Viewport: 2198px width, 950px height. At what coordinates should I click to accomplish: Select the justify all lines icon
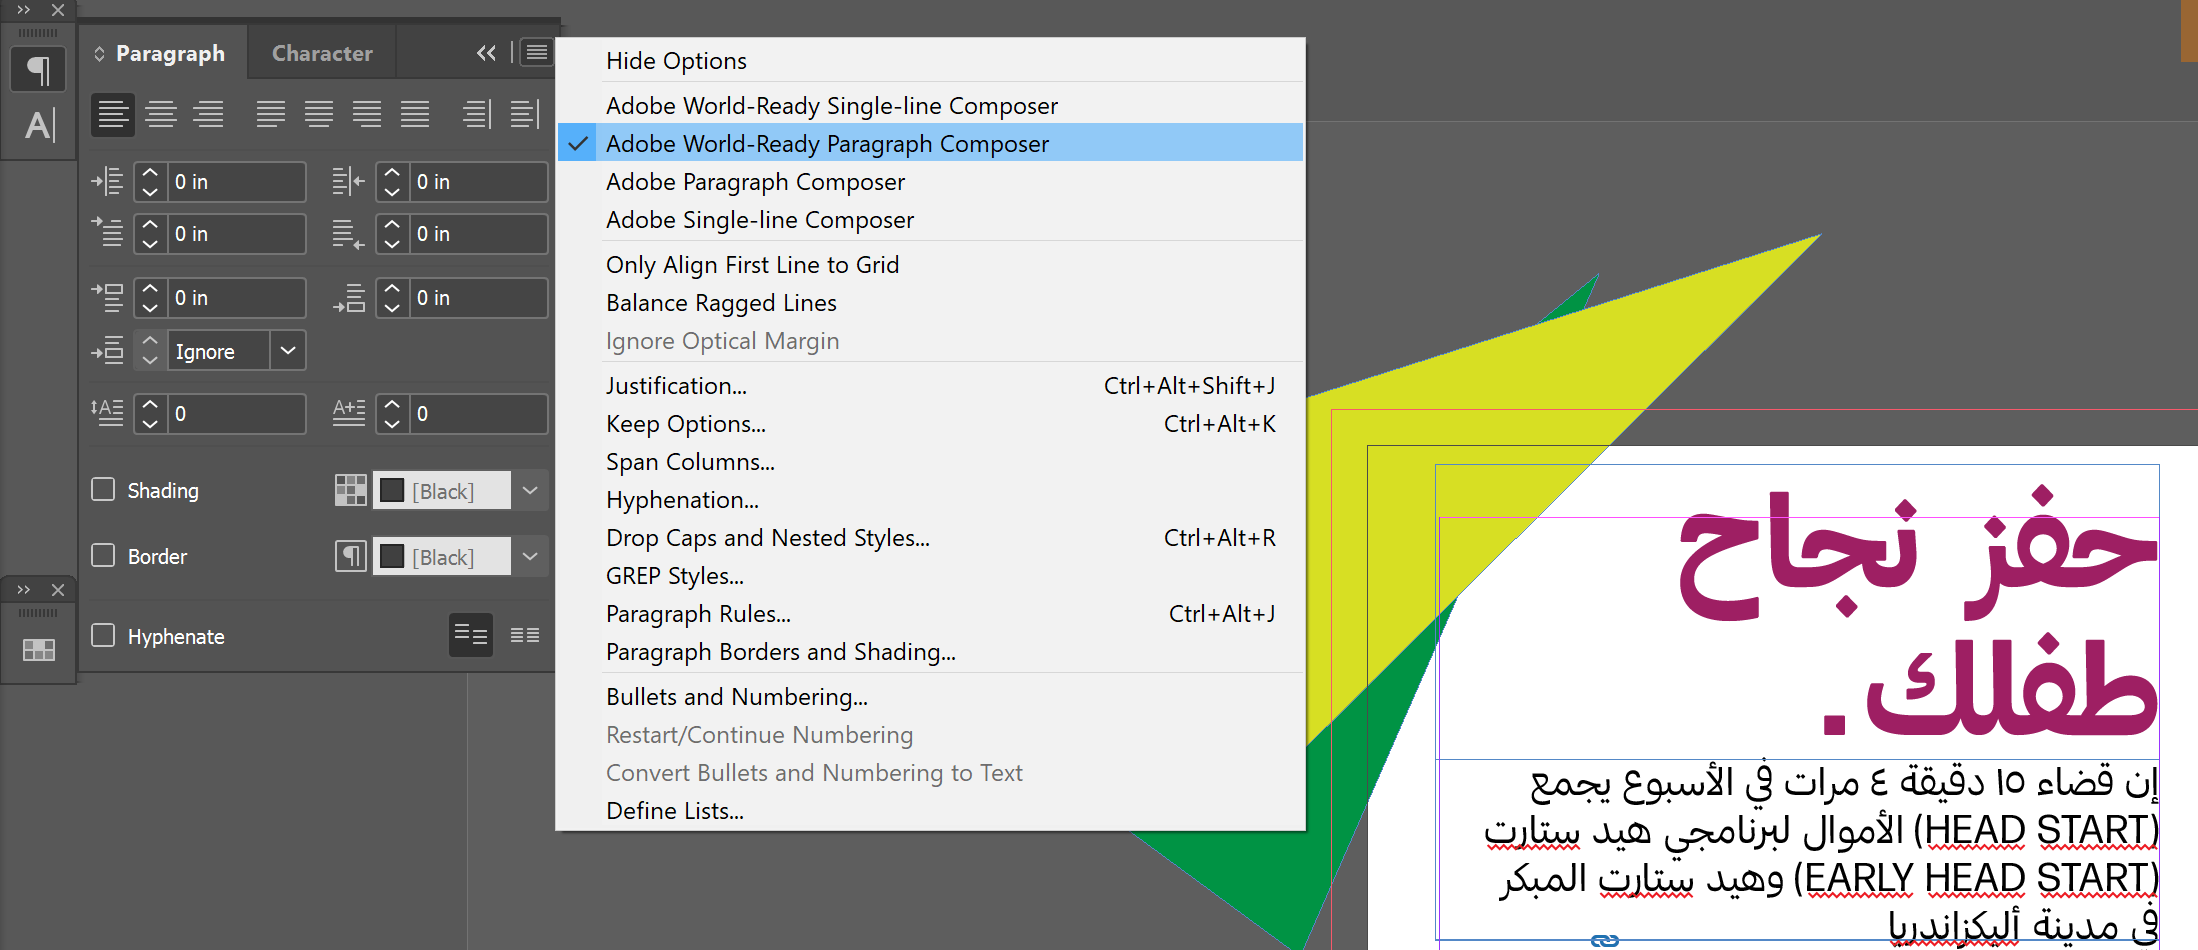click(x=415, y=114)
